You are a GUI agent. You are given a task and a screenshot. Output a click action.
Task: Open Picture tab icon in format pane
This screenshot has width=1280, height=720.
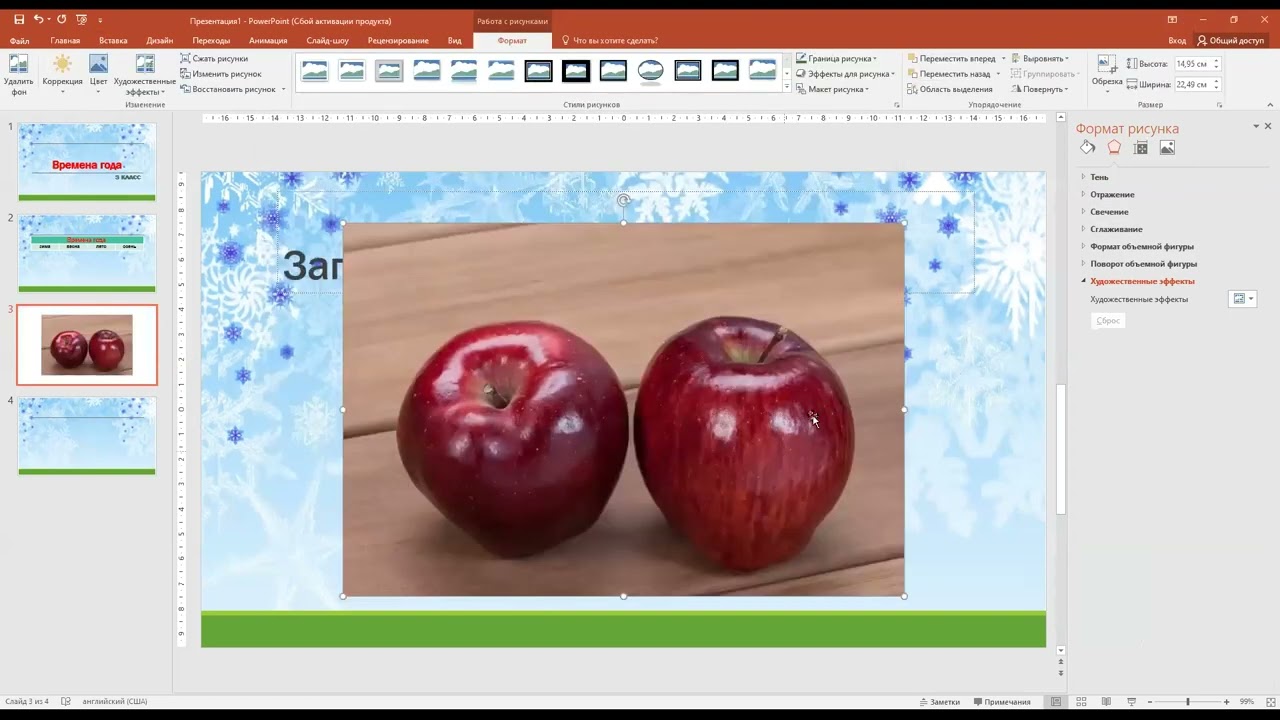pyautogui.click(x=1167, y=148)
